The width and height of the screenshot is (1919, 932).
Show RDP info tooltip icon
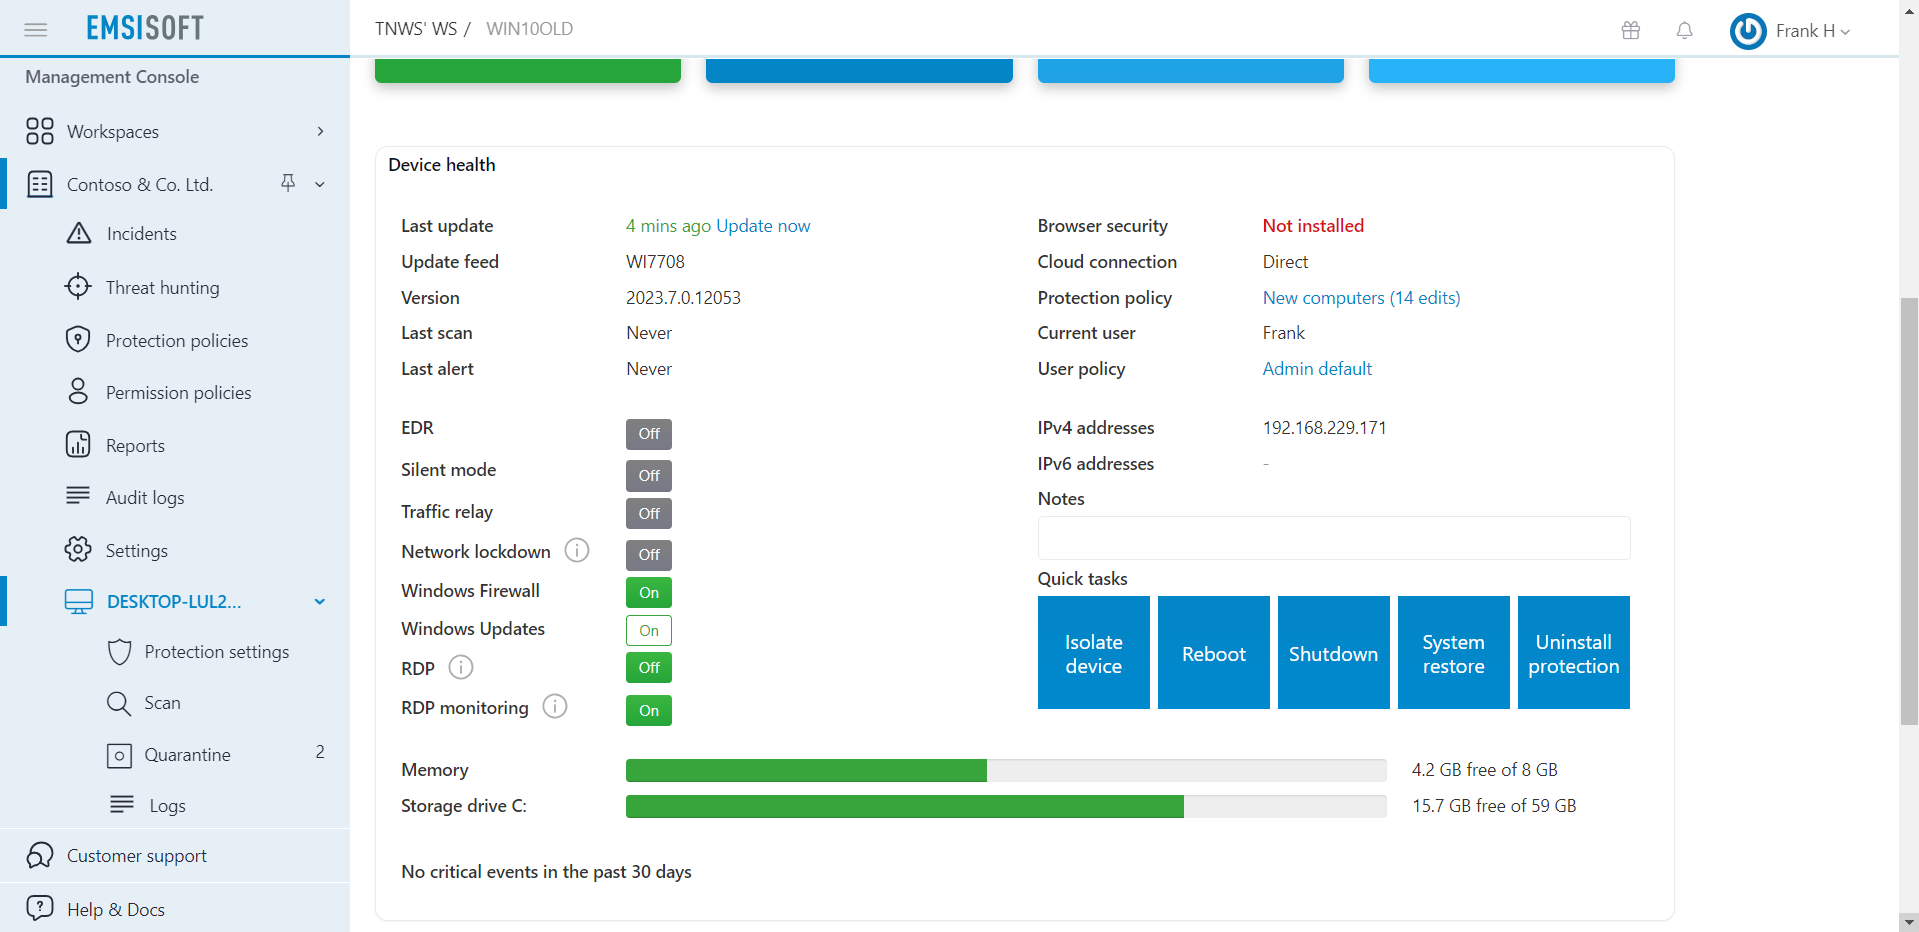(x=461, y=667)
